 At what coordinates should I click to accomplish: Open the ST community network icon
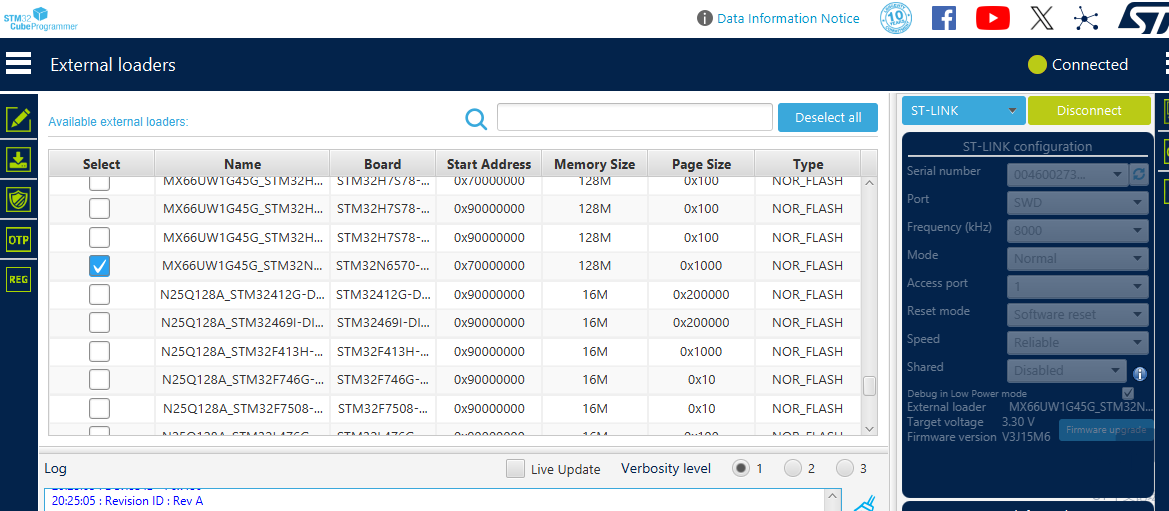tap(1086, 18)
